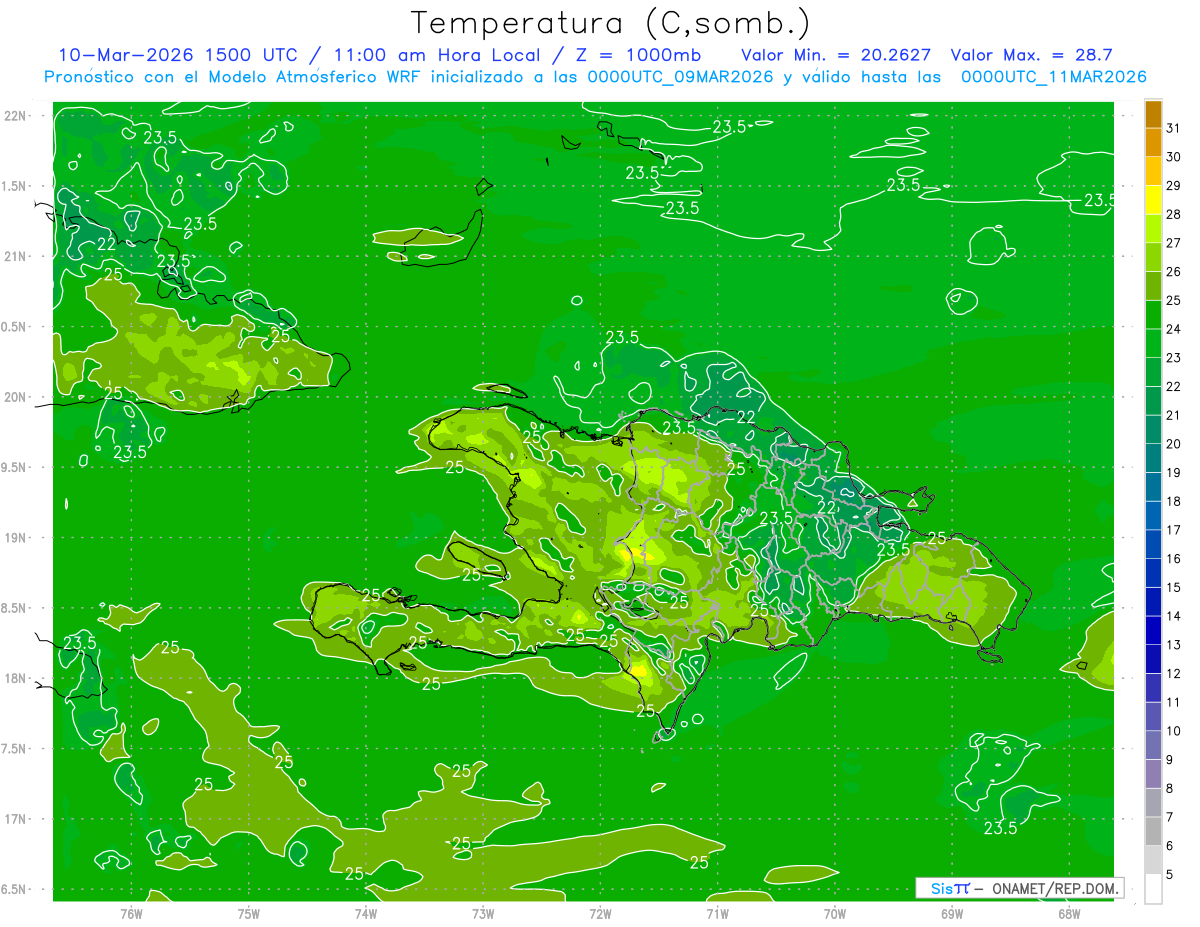1200x927 pixels.
Task: Click the 76W longitude axis label
Action: [131, 913]
